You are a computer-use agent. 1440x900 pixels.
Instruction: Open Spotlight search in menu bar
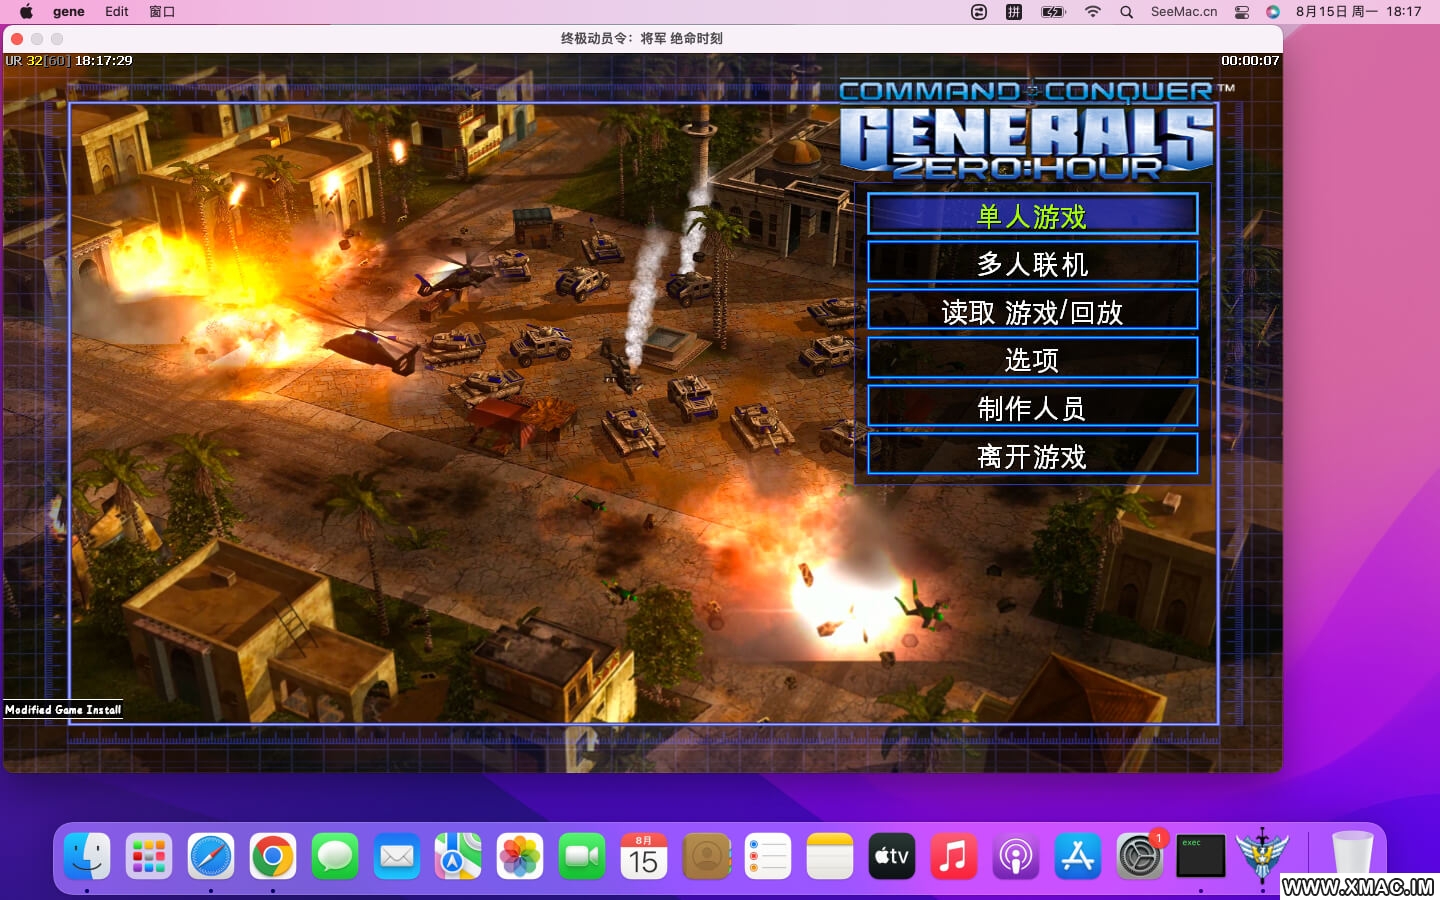[1127, 12]
